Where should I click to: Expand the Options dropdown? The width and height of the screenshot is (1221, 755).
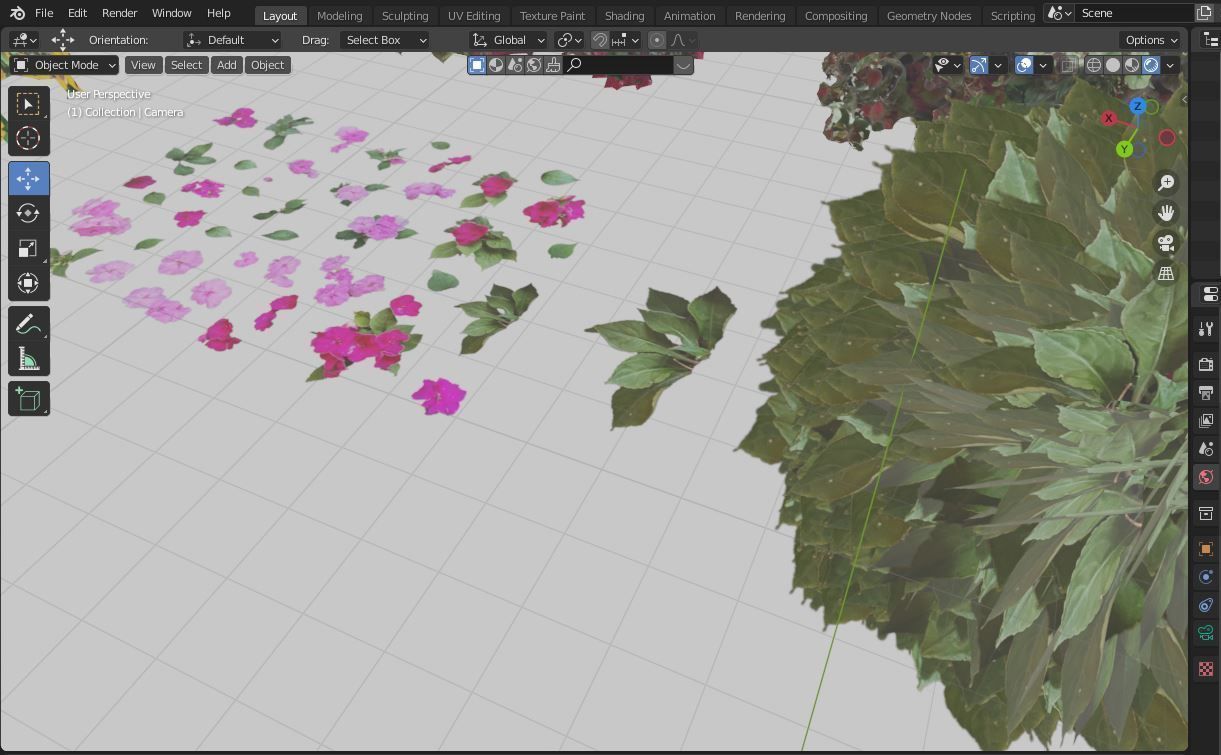coord(1151,40)
